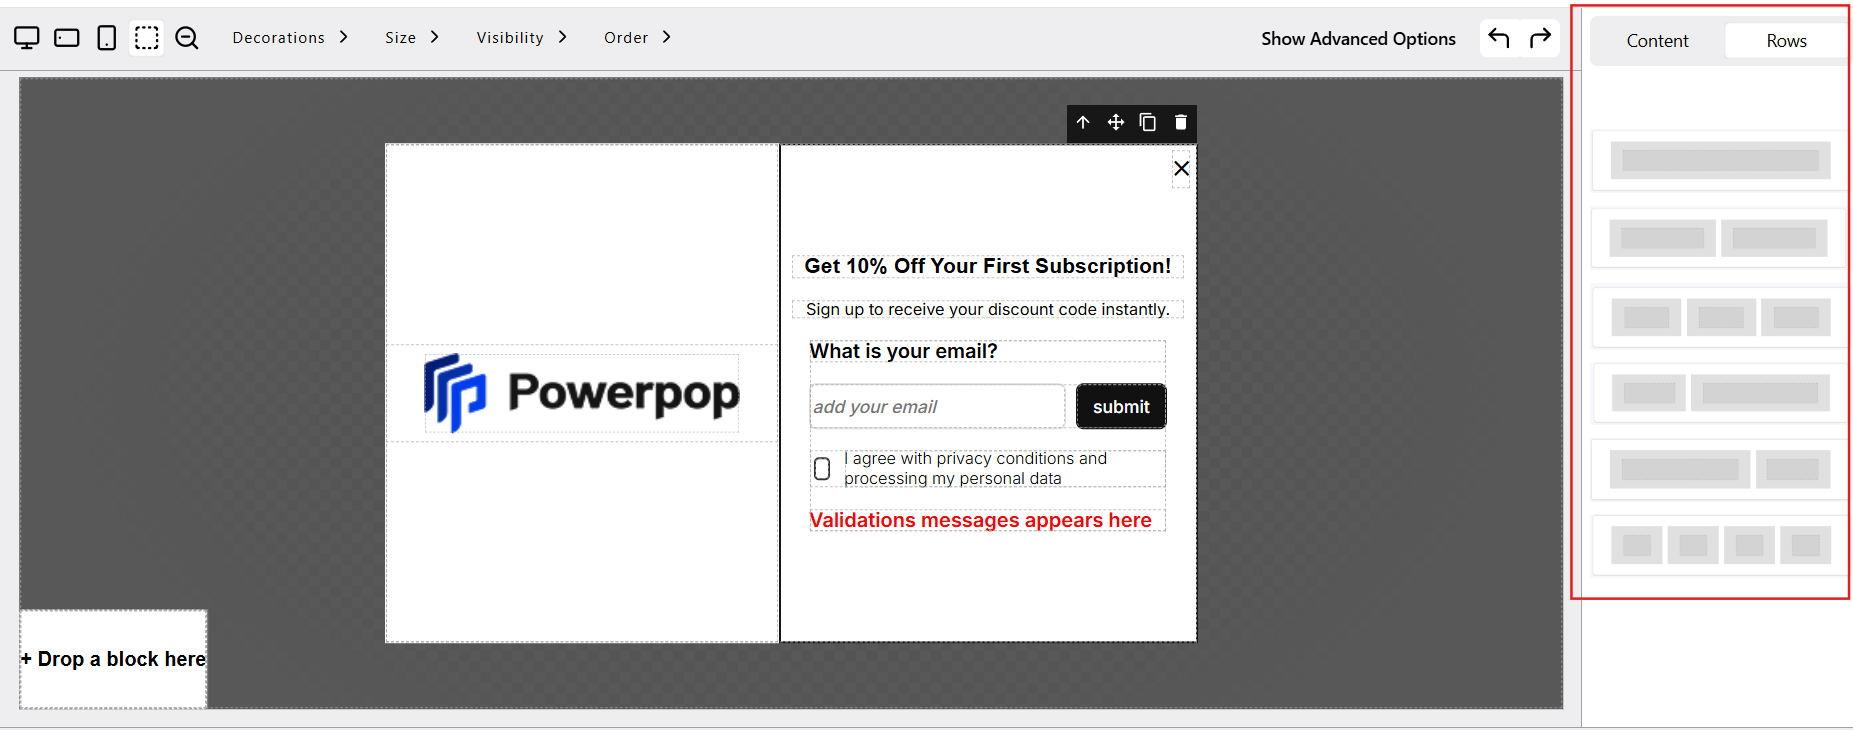The width and height of the screenshot is (1853, 730).
Task: Open the Visibility dropdown
Action: coord(521,38)
